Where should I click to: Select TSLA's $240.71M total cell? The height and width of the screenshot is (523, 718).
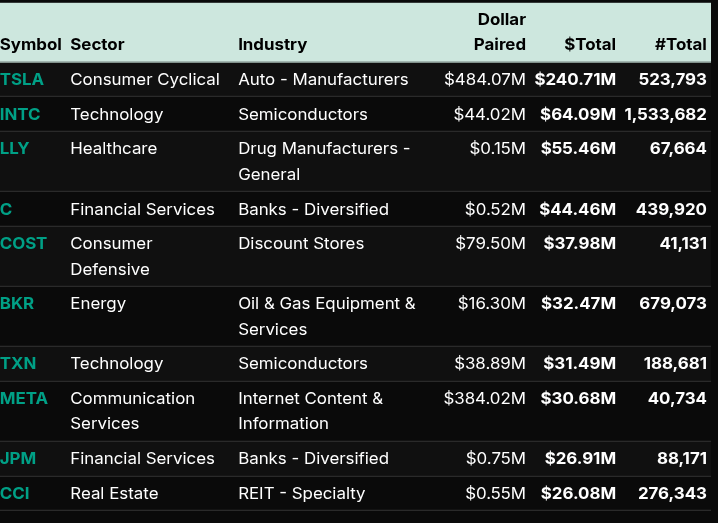575,79
